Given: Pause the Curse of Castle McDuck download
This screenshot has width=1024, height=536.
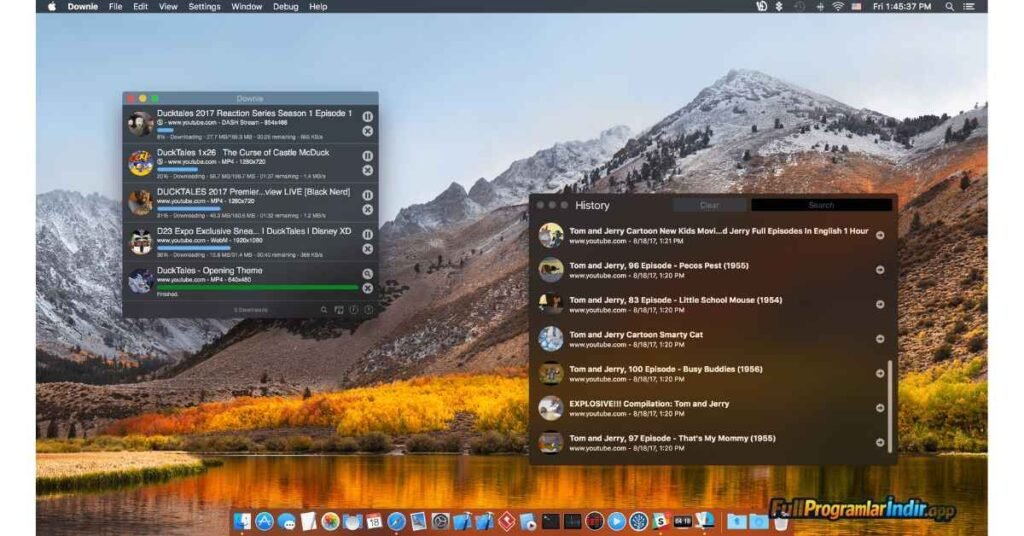Looking at the screenshot, I should [367, 156].
